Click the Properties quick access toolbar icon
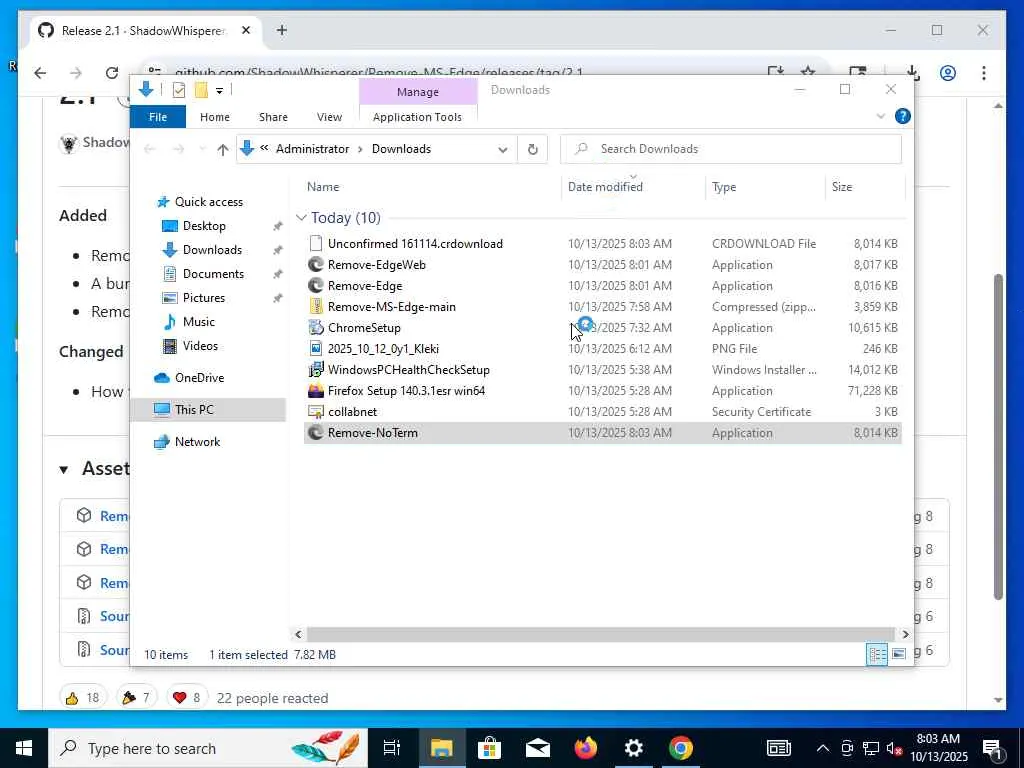Viewport: 1024px width, 768px height. [x=178, y=90]
